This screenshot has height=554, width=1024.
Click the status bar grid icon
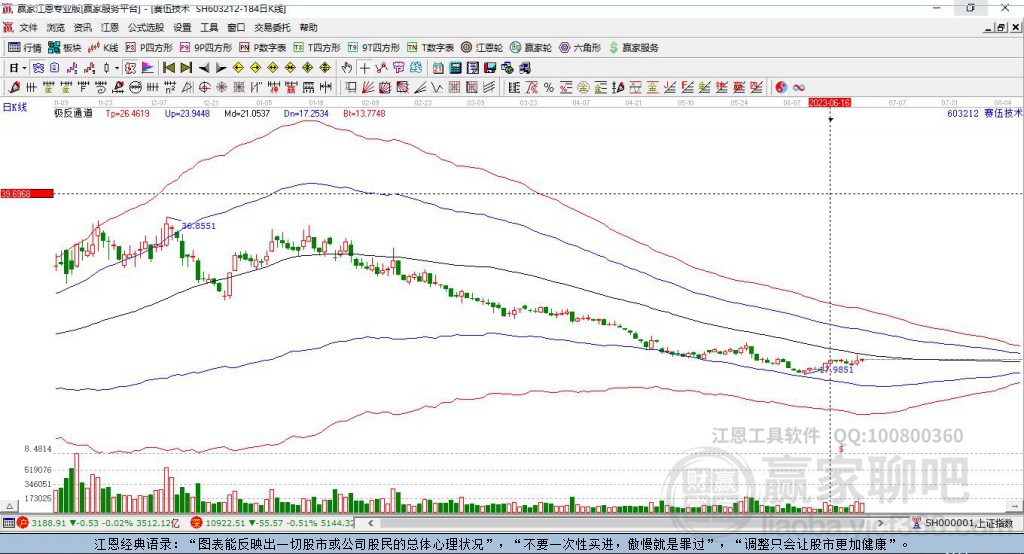click(x=8, y=523)
